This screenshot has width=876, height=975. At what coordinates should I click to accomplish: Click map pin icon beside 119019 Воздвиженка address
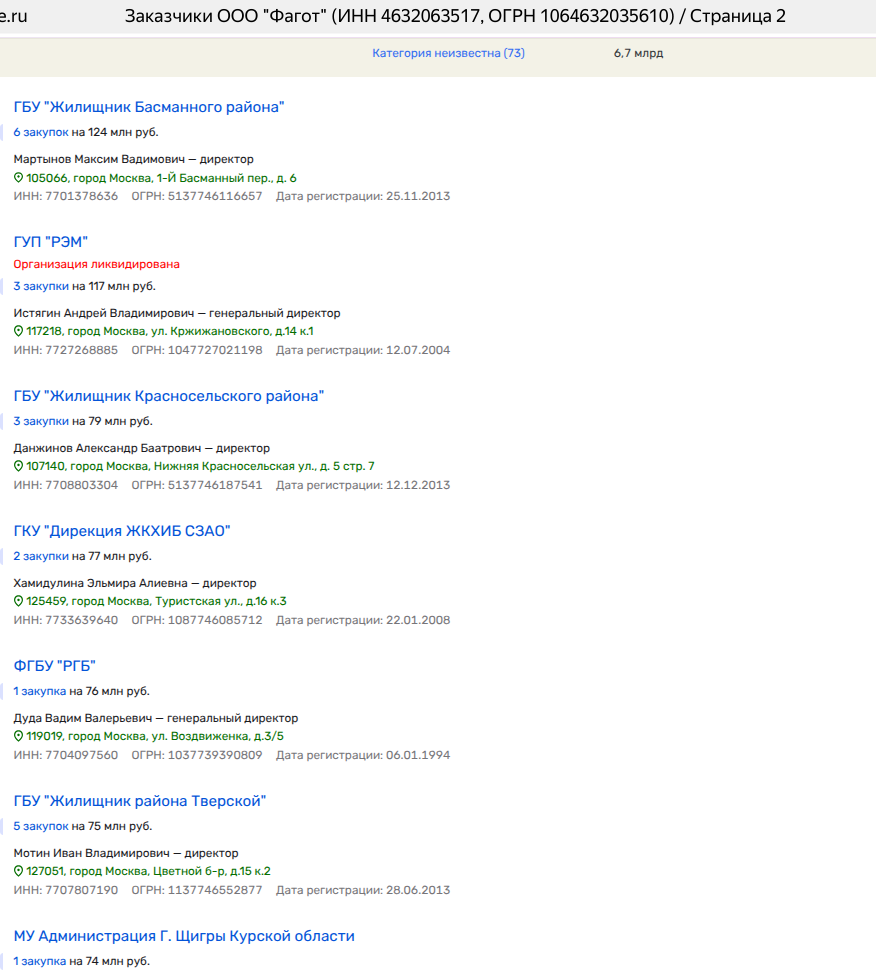[18, 736]
